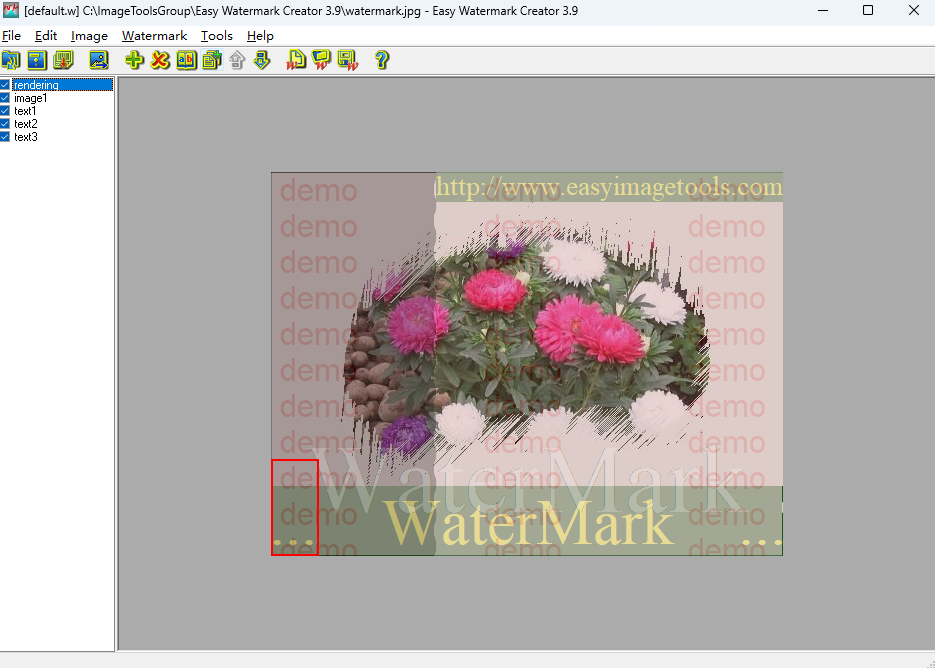Expand the Image menu
Image resolution: width=935 pixels, height=668 pixels.
89,35
